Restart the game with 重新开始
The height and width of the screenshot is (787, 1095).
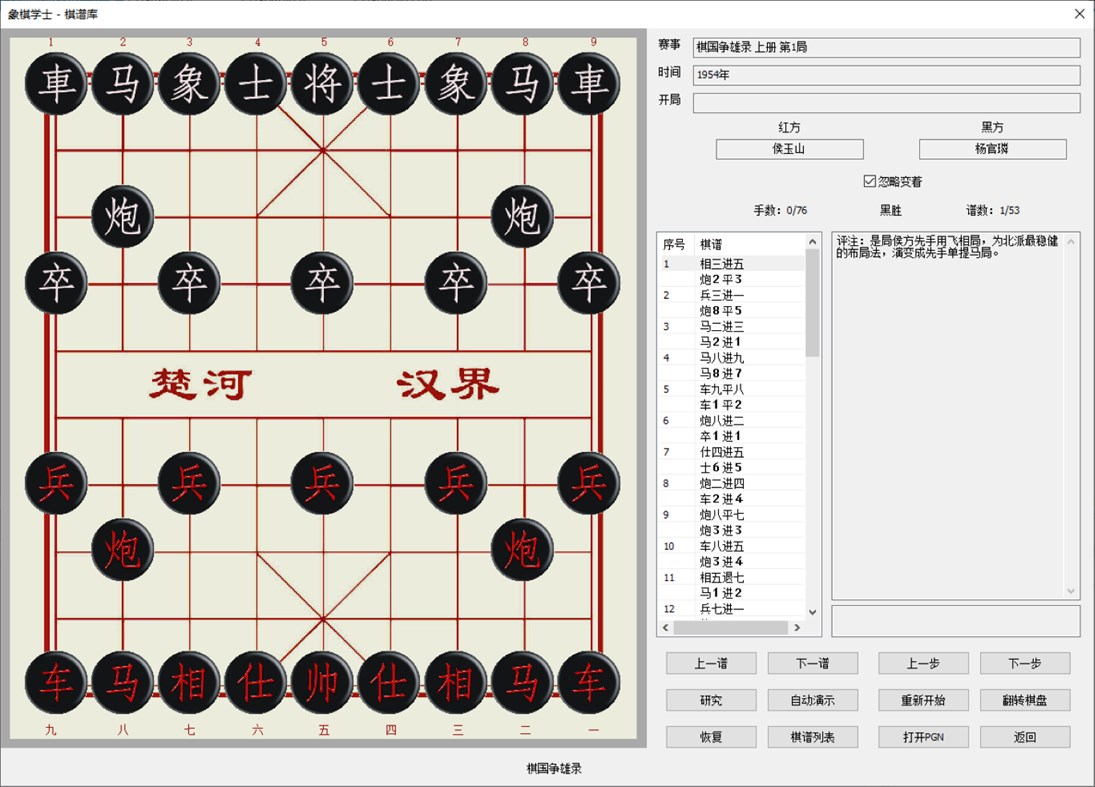[922, 700]
